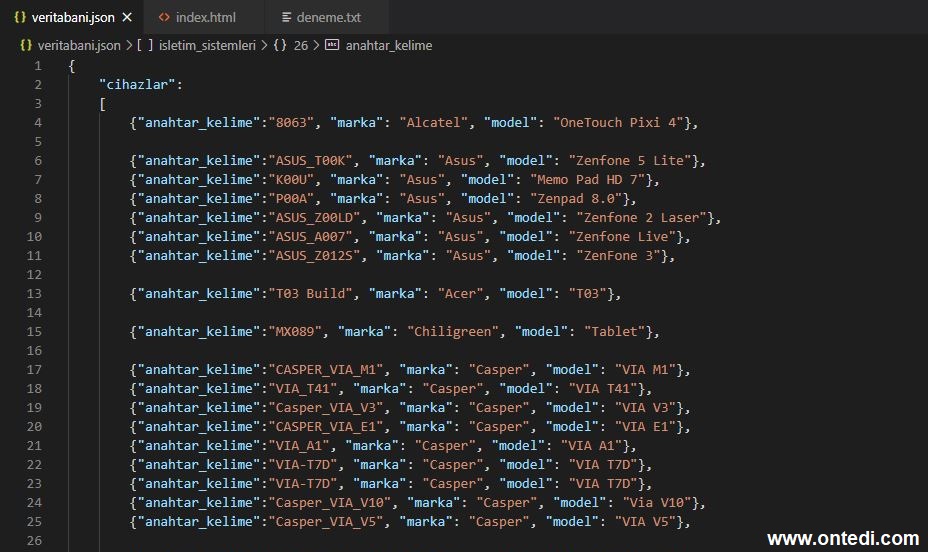Click "Memo Pad HD 7" model value
This screenshot has width=928, height=552.
(x=587, y=179)
